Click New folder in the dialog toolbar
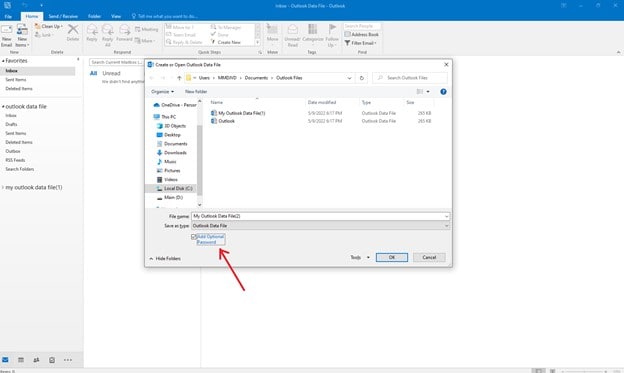Image resolution: width=624 pixels, height=373 pixels. pos(196,92)
